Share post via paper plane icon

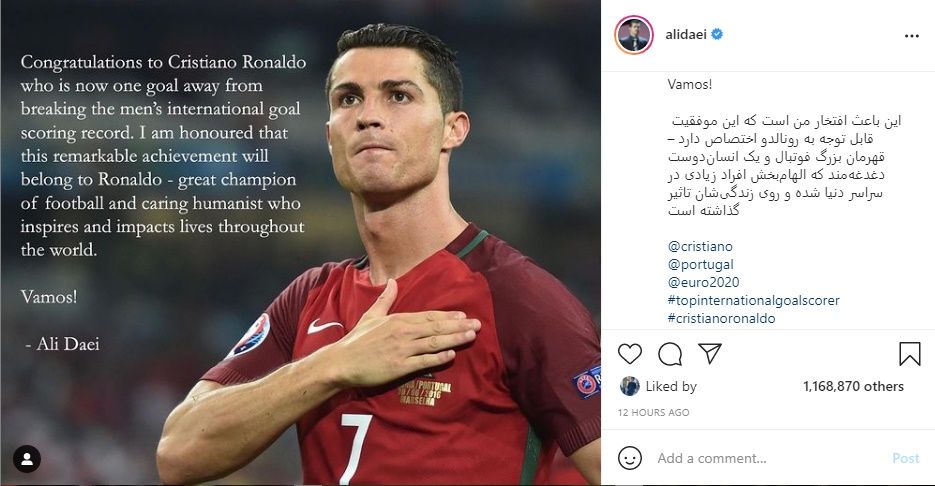point(710,354)
